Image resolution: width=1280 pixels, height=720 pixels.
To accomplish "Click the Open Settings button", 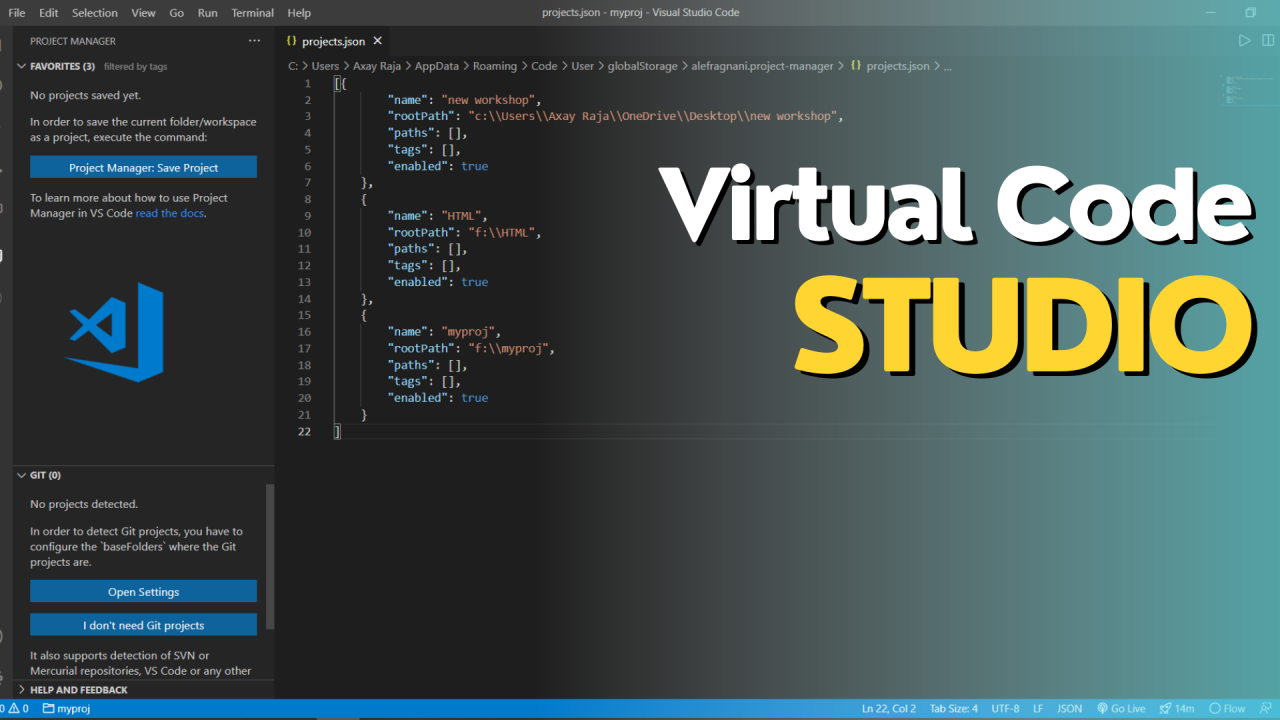I will point(143,592).
